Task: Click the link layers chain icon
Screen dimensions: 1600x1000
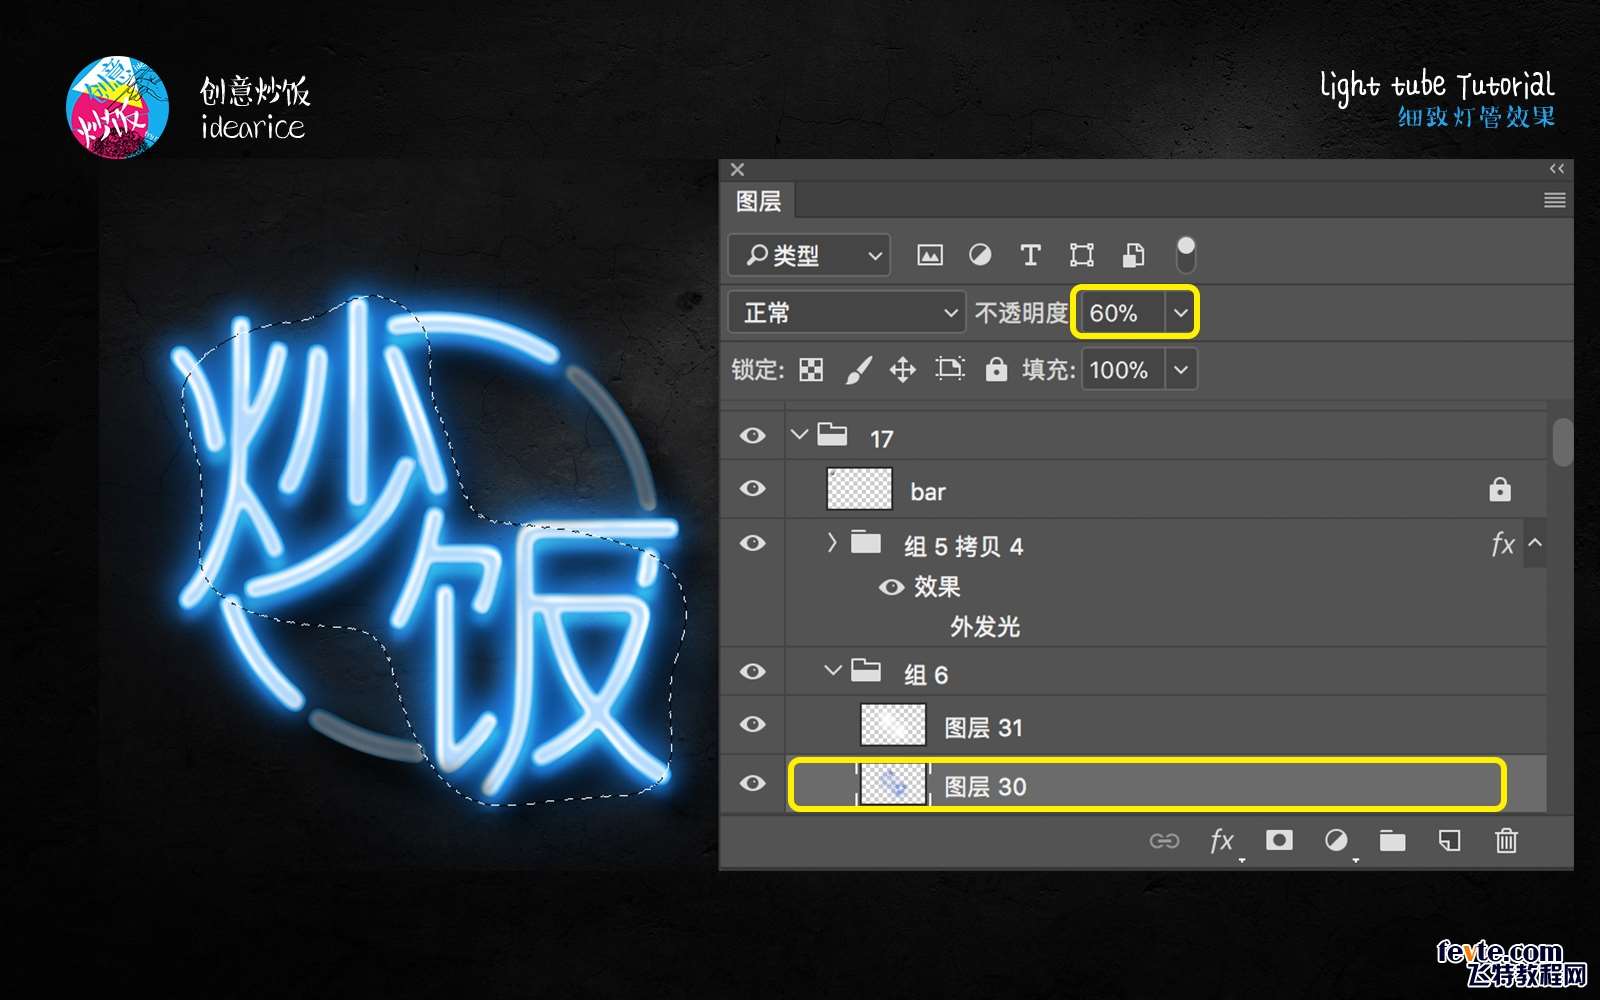Action: tap(1164, 841)
